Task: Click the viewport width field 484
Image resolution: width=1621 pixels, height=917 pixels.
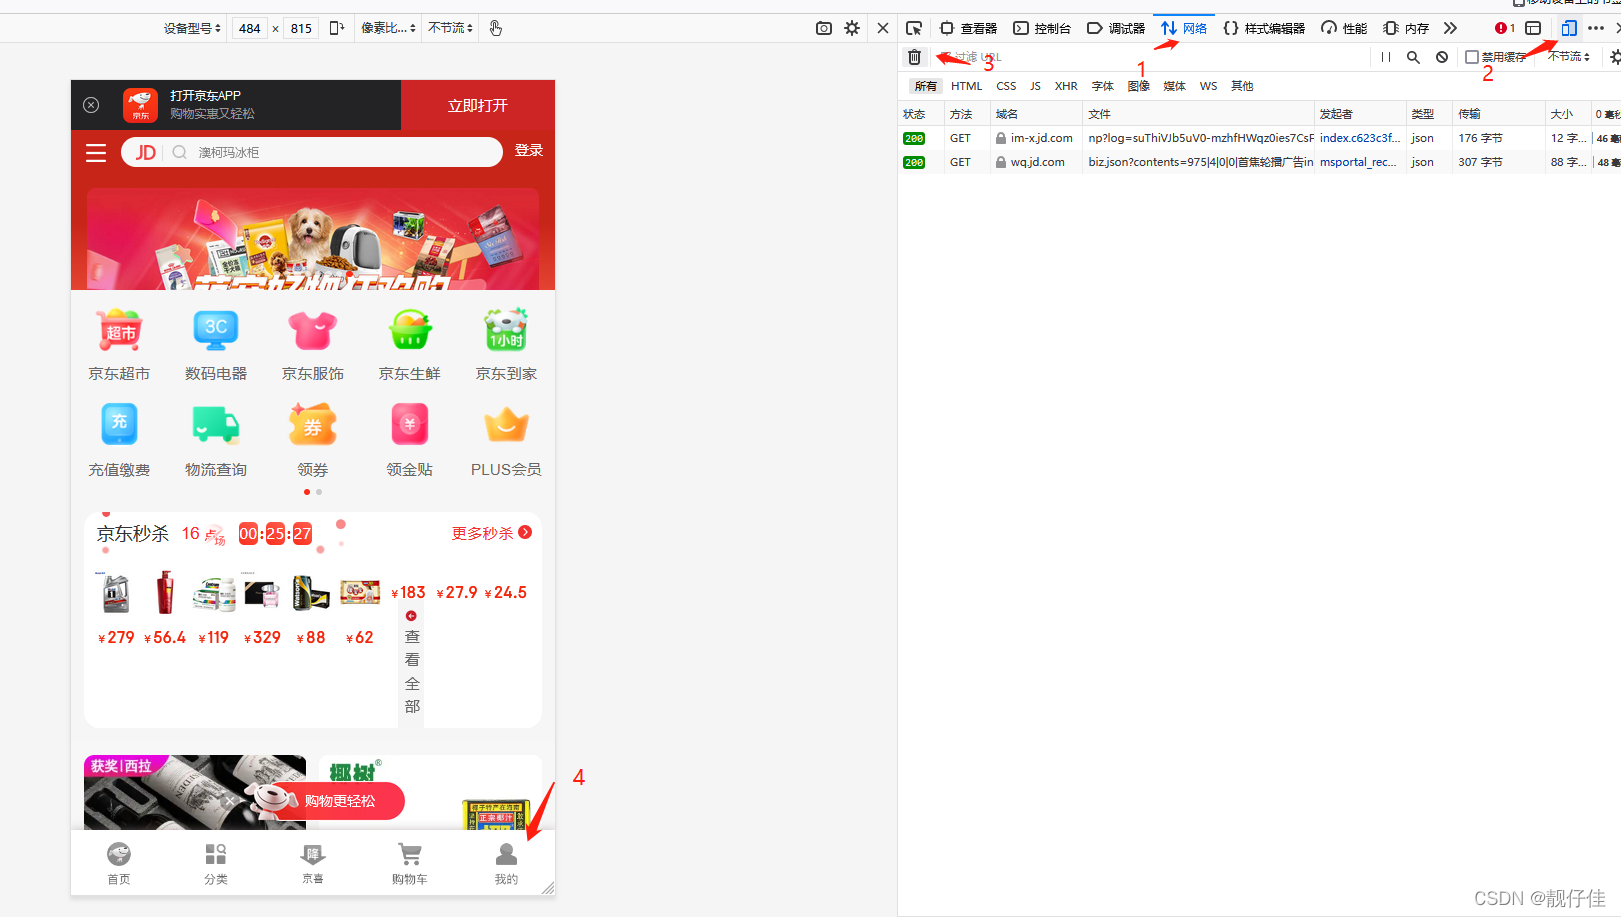Action: (250, 28)
